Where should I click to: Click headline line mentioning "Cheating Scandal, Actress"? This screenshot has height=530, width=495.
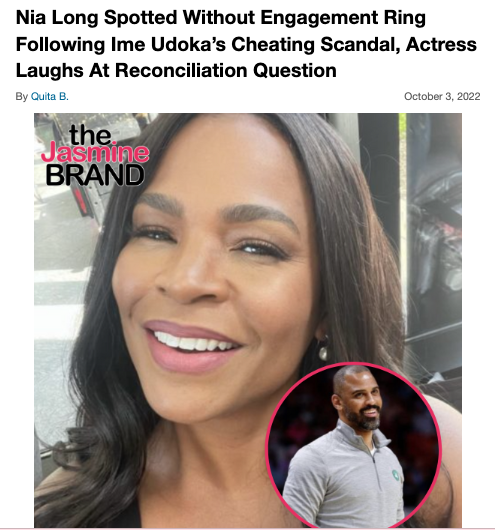pyautogui.click(x=246, y=44)
